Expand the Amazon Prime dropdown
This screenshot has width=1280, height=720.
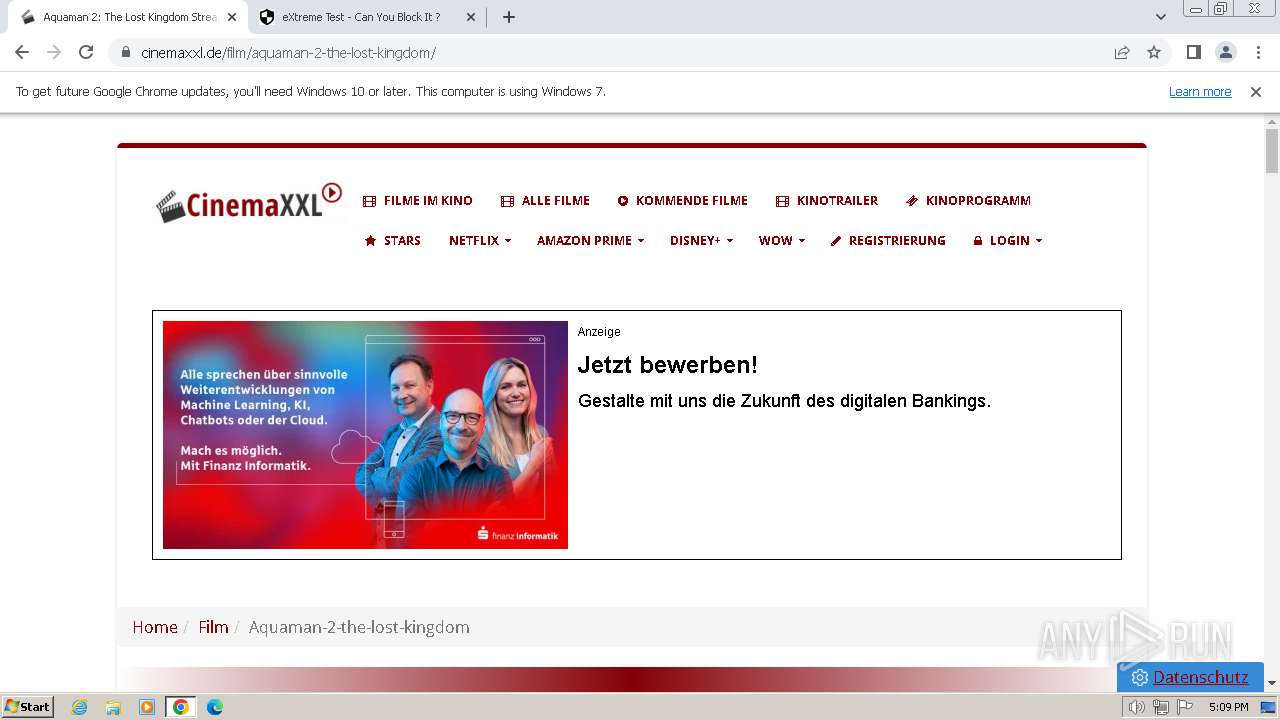(x=590, y=240)
